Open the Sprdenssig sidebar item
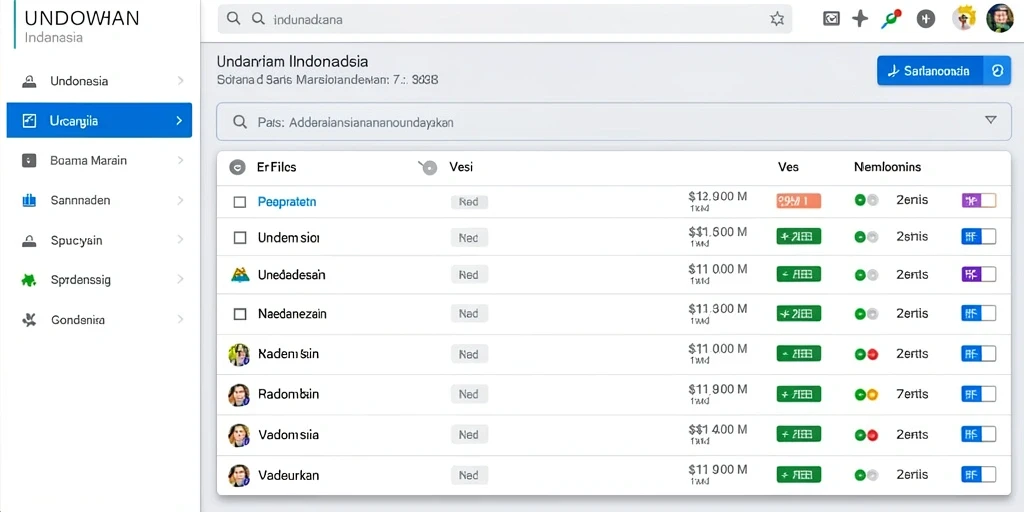Image resolution: width=1024 pixels, height=512 pixels. 99,280
